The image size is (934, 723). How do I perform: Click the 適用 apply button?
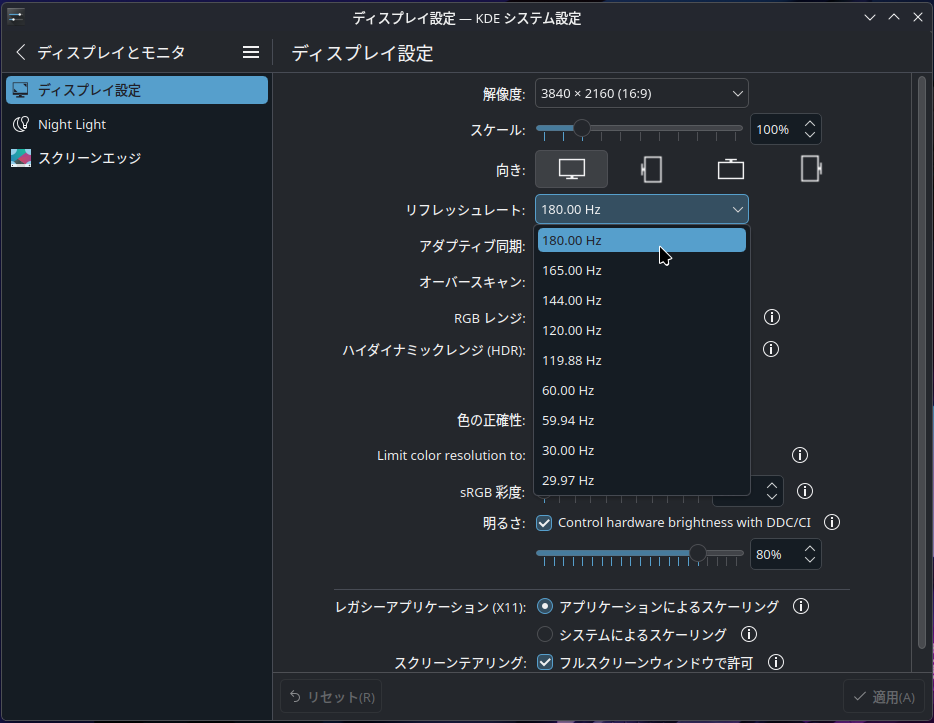coord(883,696)
